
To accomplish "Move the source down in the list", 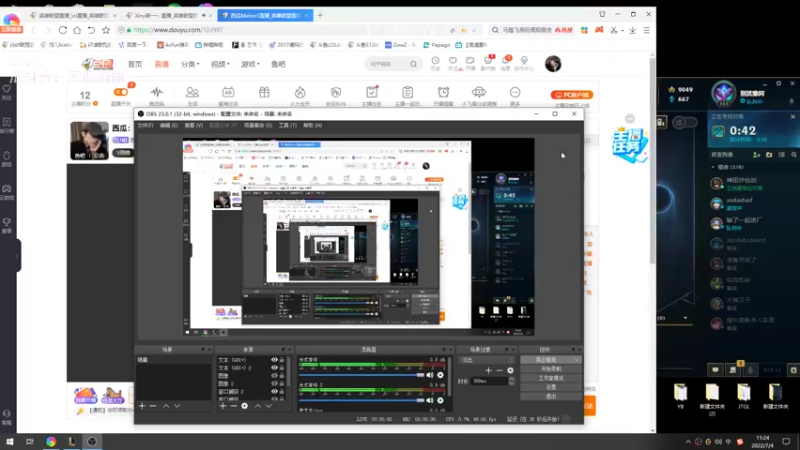I will coord(269,406).
